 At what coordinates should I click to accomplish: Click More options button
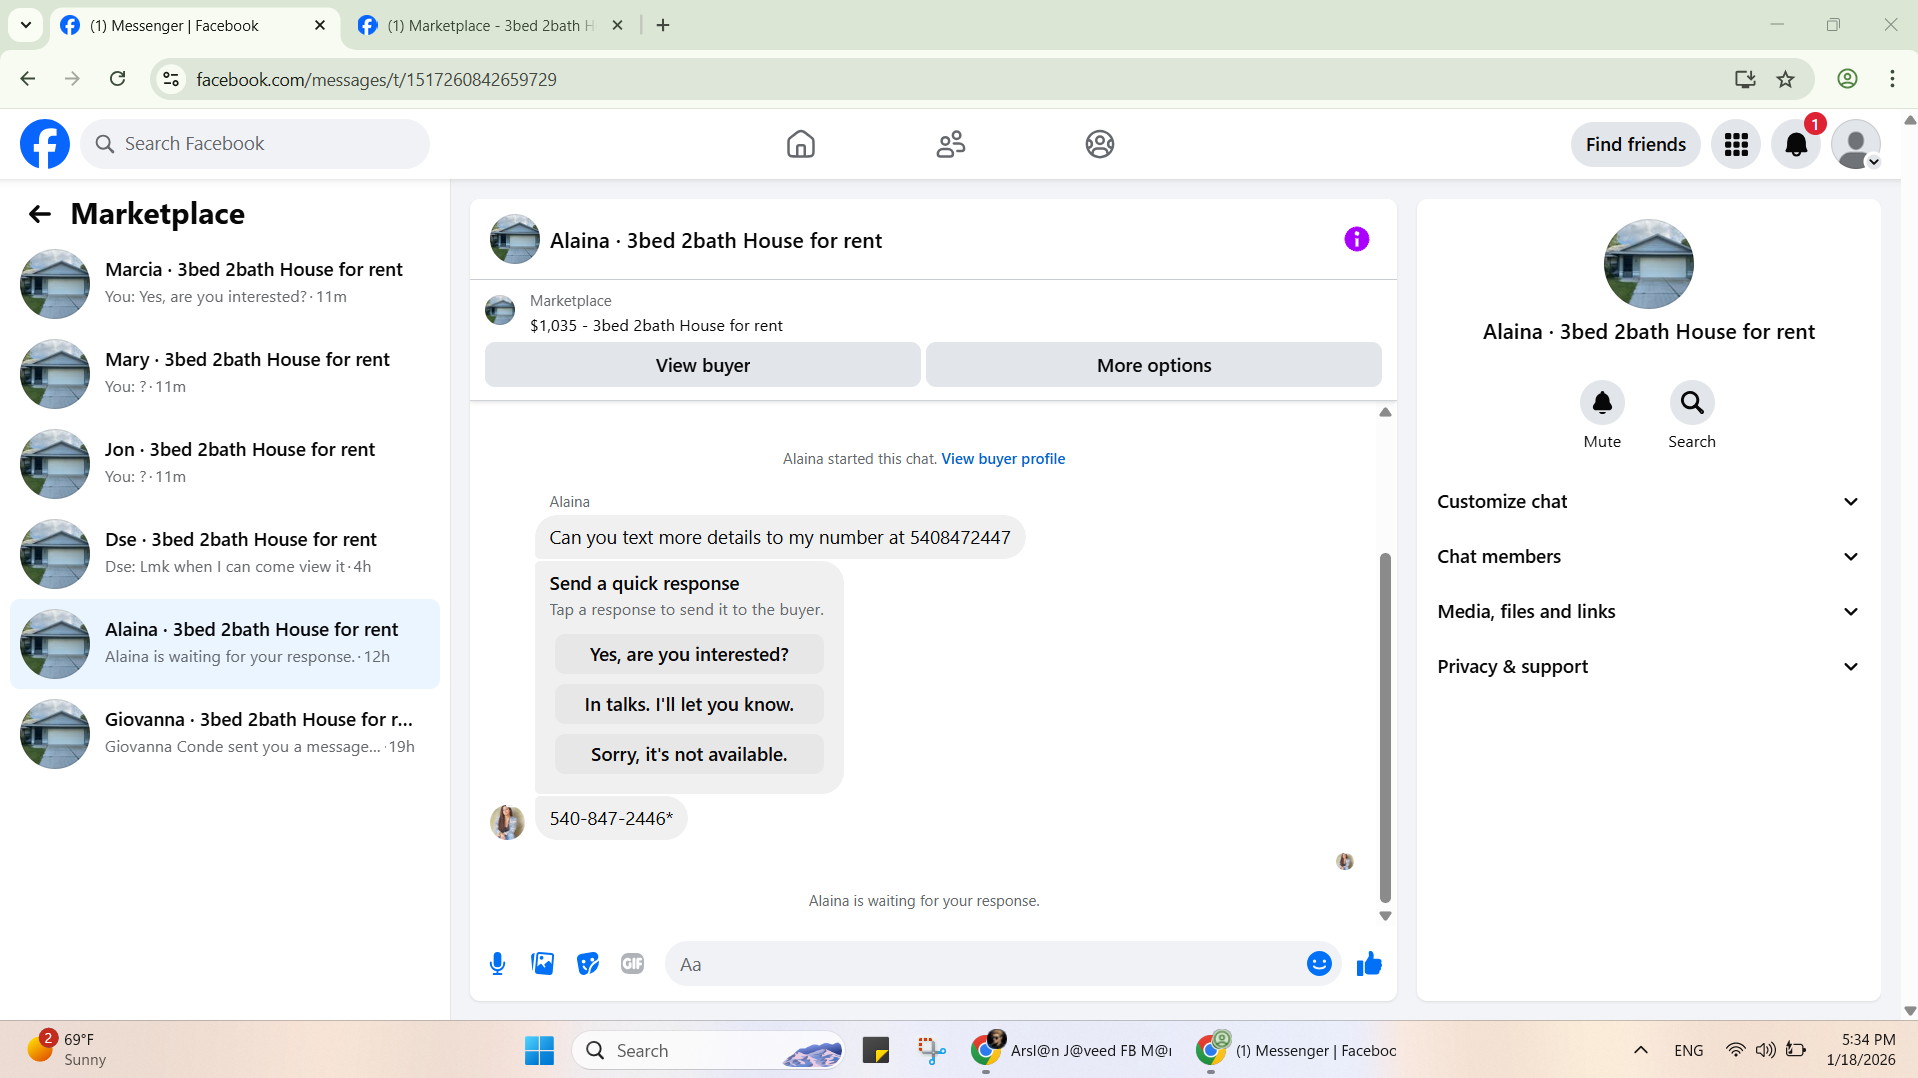tap(1153, 365)
